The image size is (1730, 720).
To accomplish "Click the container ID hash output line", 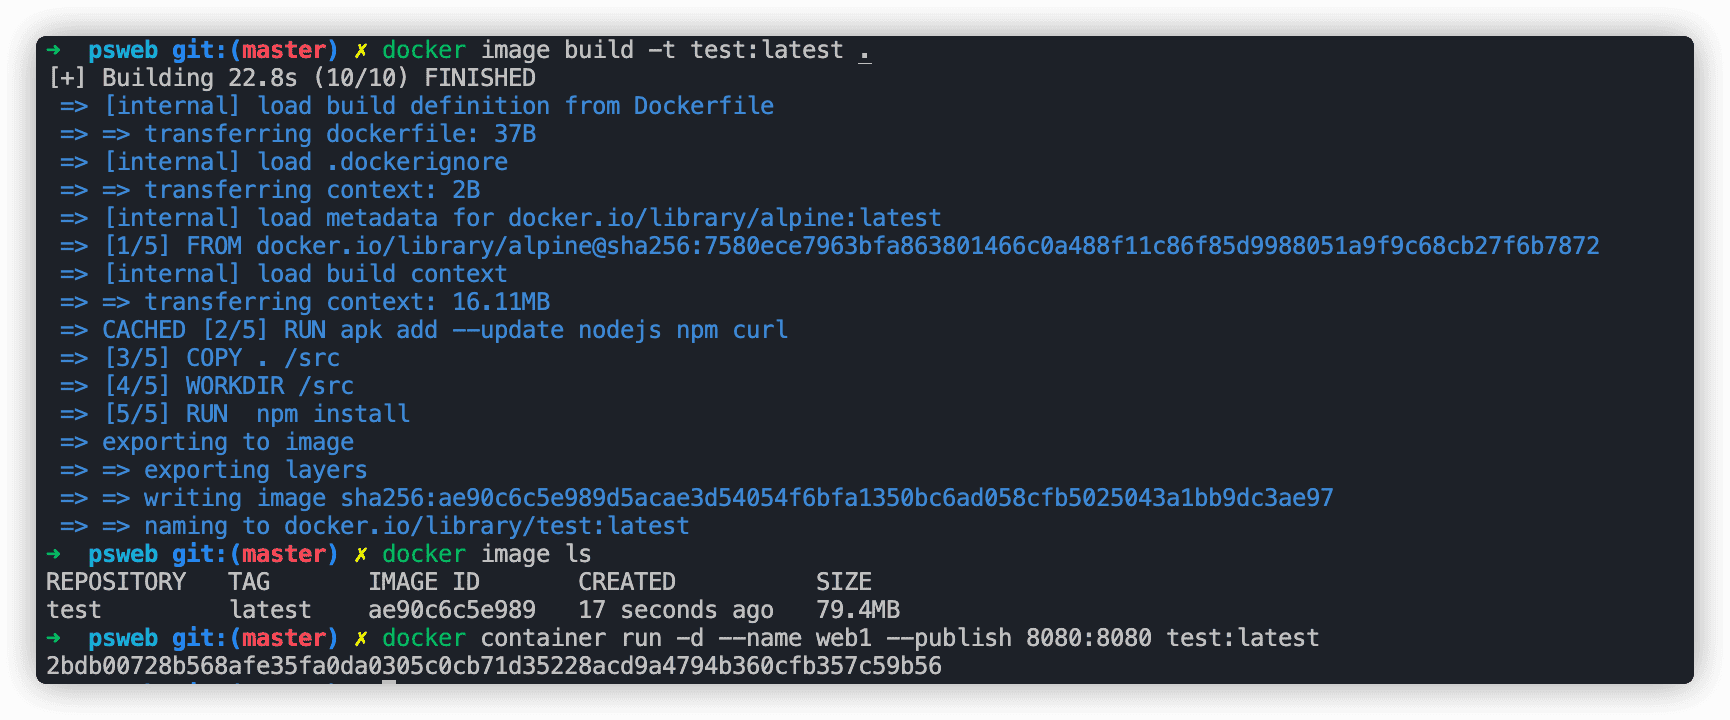I will [x=494, y=666].
